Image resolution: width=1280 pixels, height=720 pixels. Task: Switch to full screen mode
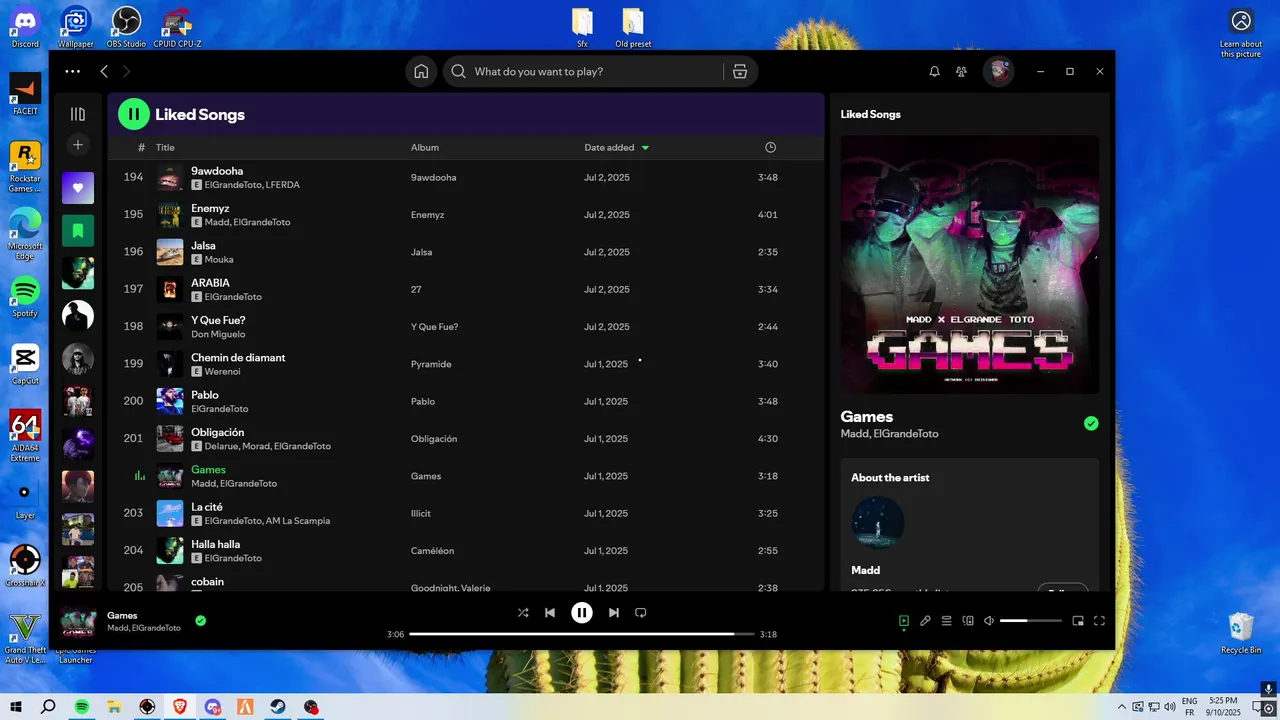(x=1099, y=621)
